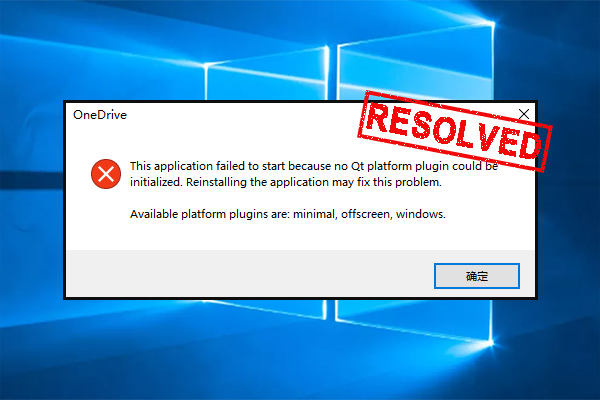The height and width of the screenshot is (400, 600).
Task: Click the 确定 confirmation button
Action: click(477, 276)
